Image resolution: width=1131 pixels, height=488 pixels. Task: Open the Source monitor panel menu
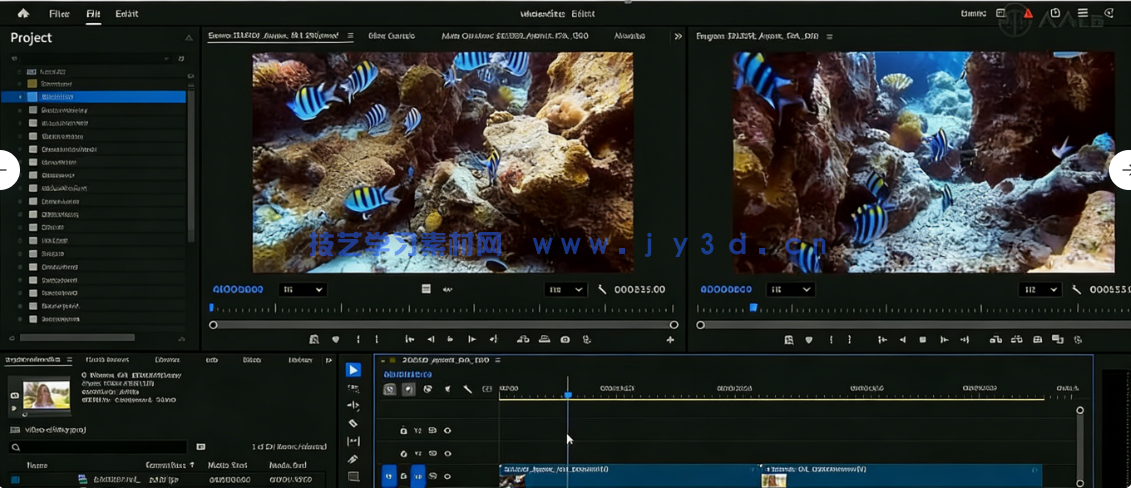click(x=351, y=35)
